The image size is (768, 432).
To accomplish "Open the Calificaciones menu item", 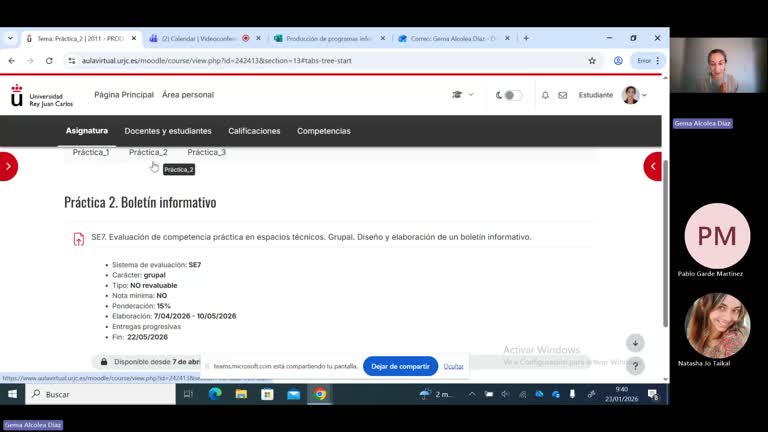I will point(254,131).
